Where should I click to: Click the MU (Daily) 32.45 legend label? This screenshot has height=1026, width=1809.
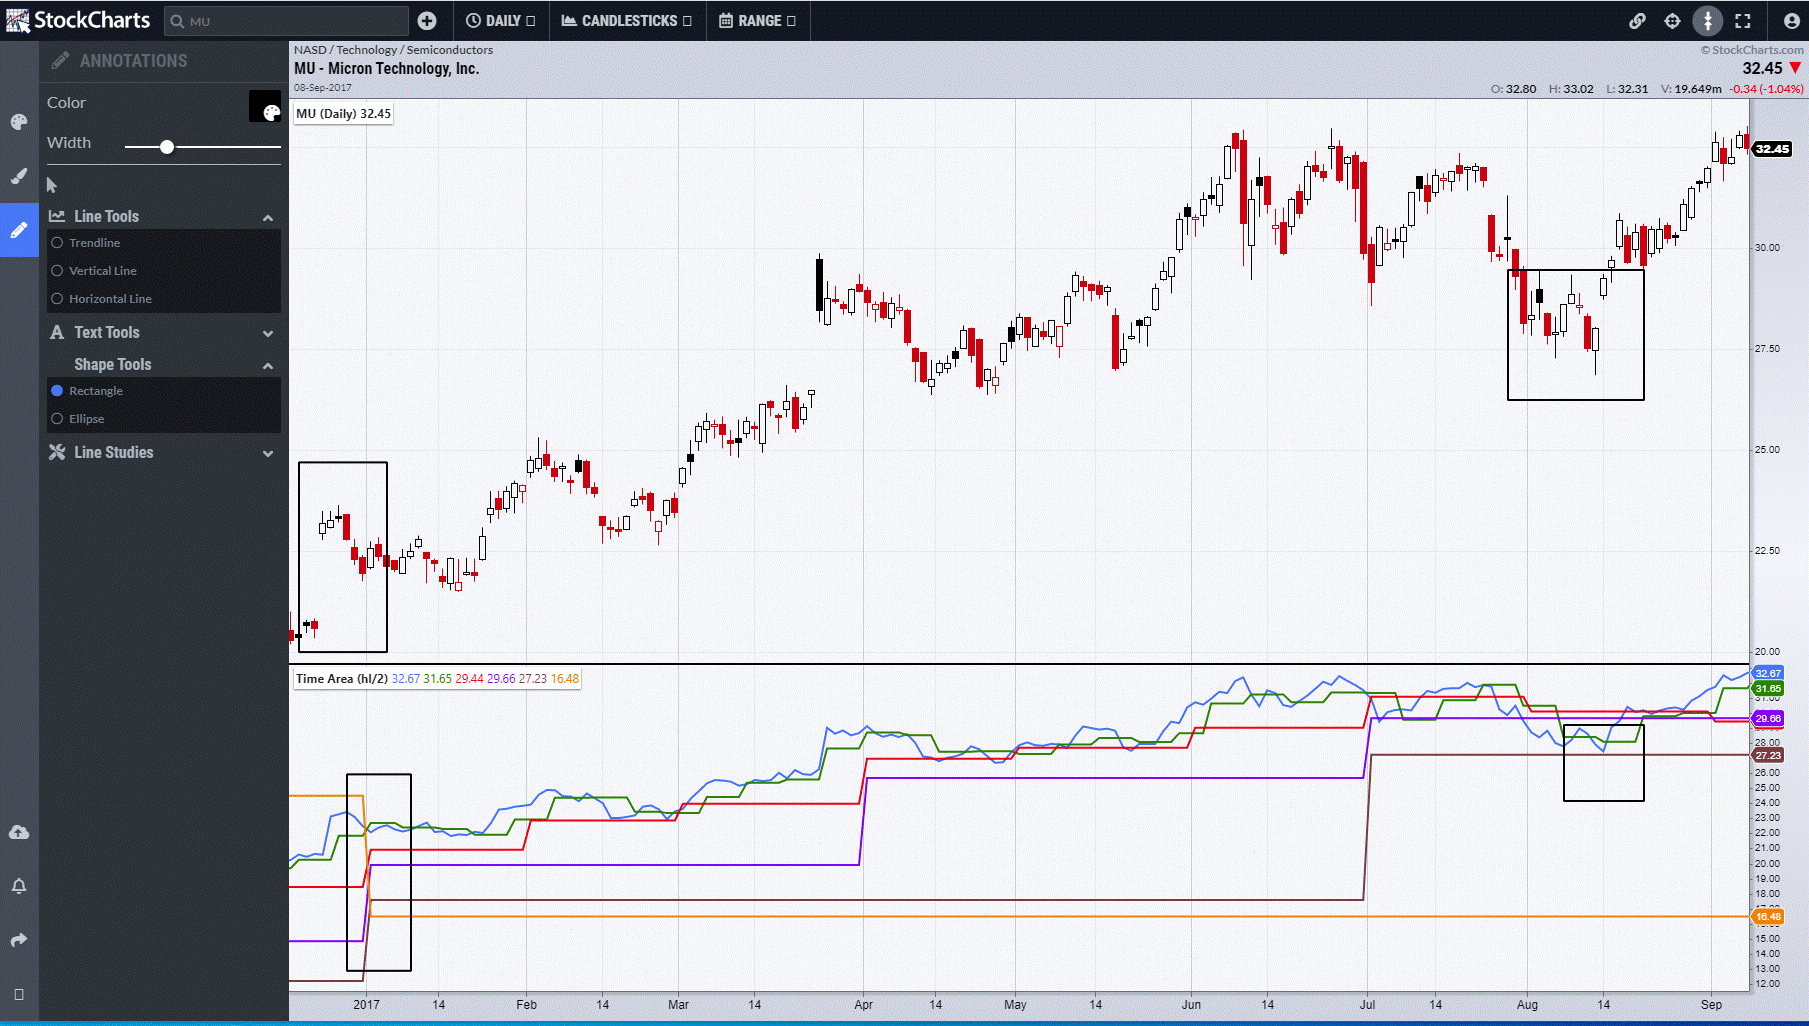[x=343, y=114]
